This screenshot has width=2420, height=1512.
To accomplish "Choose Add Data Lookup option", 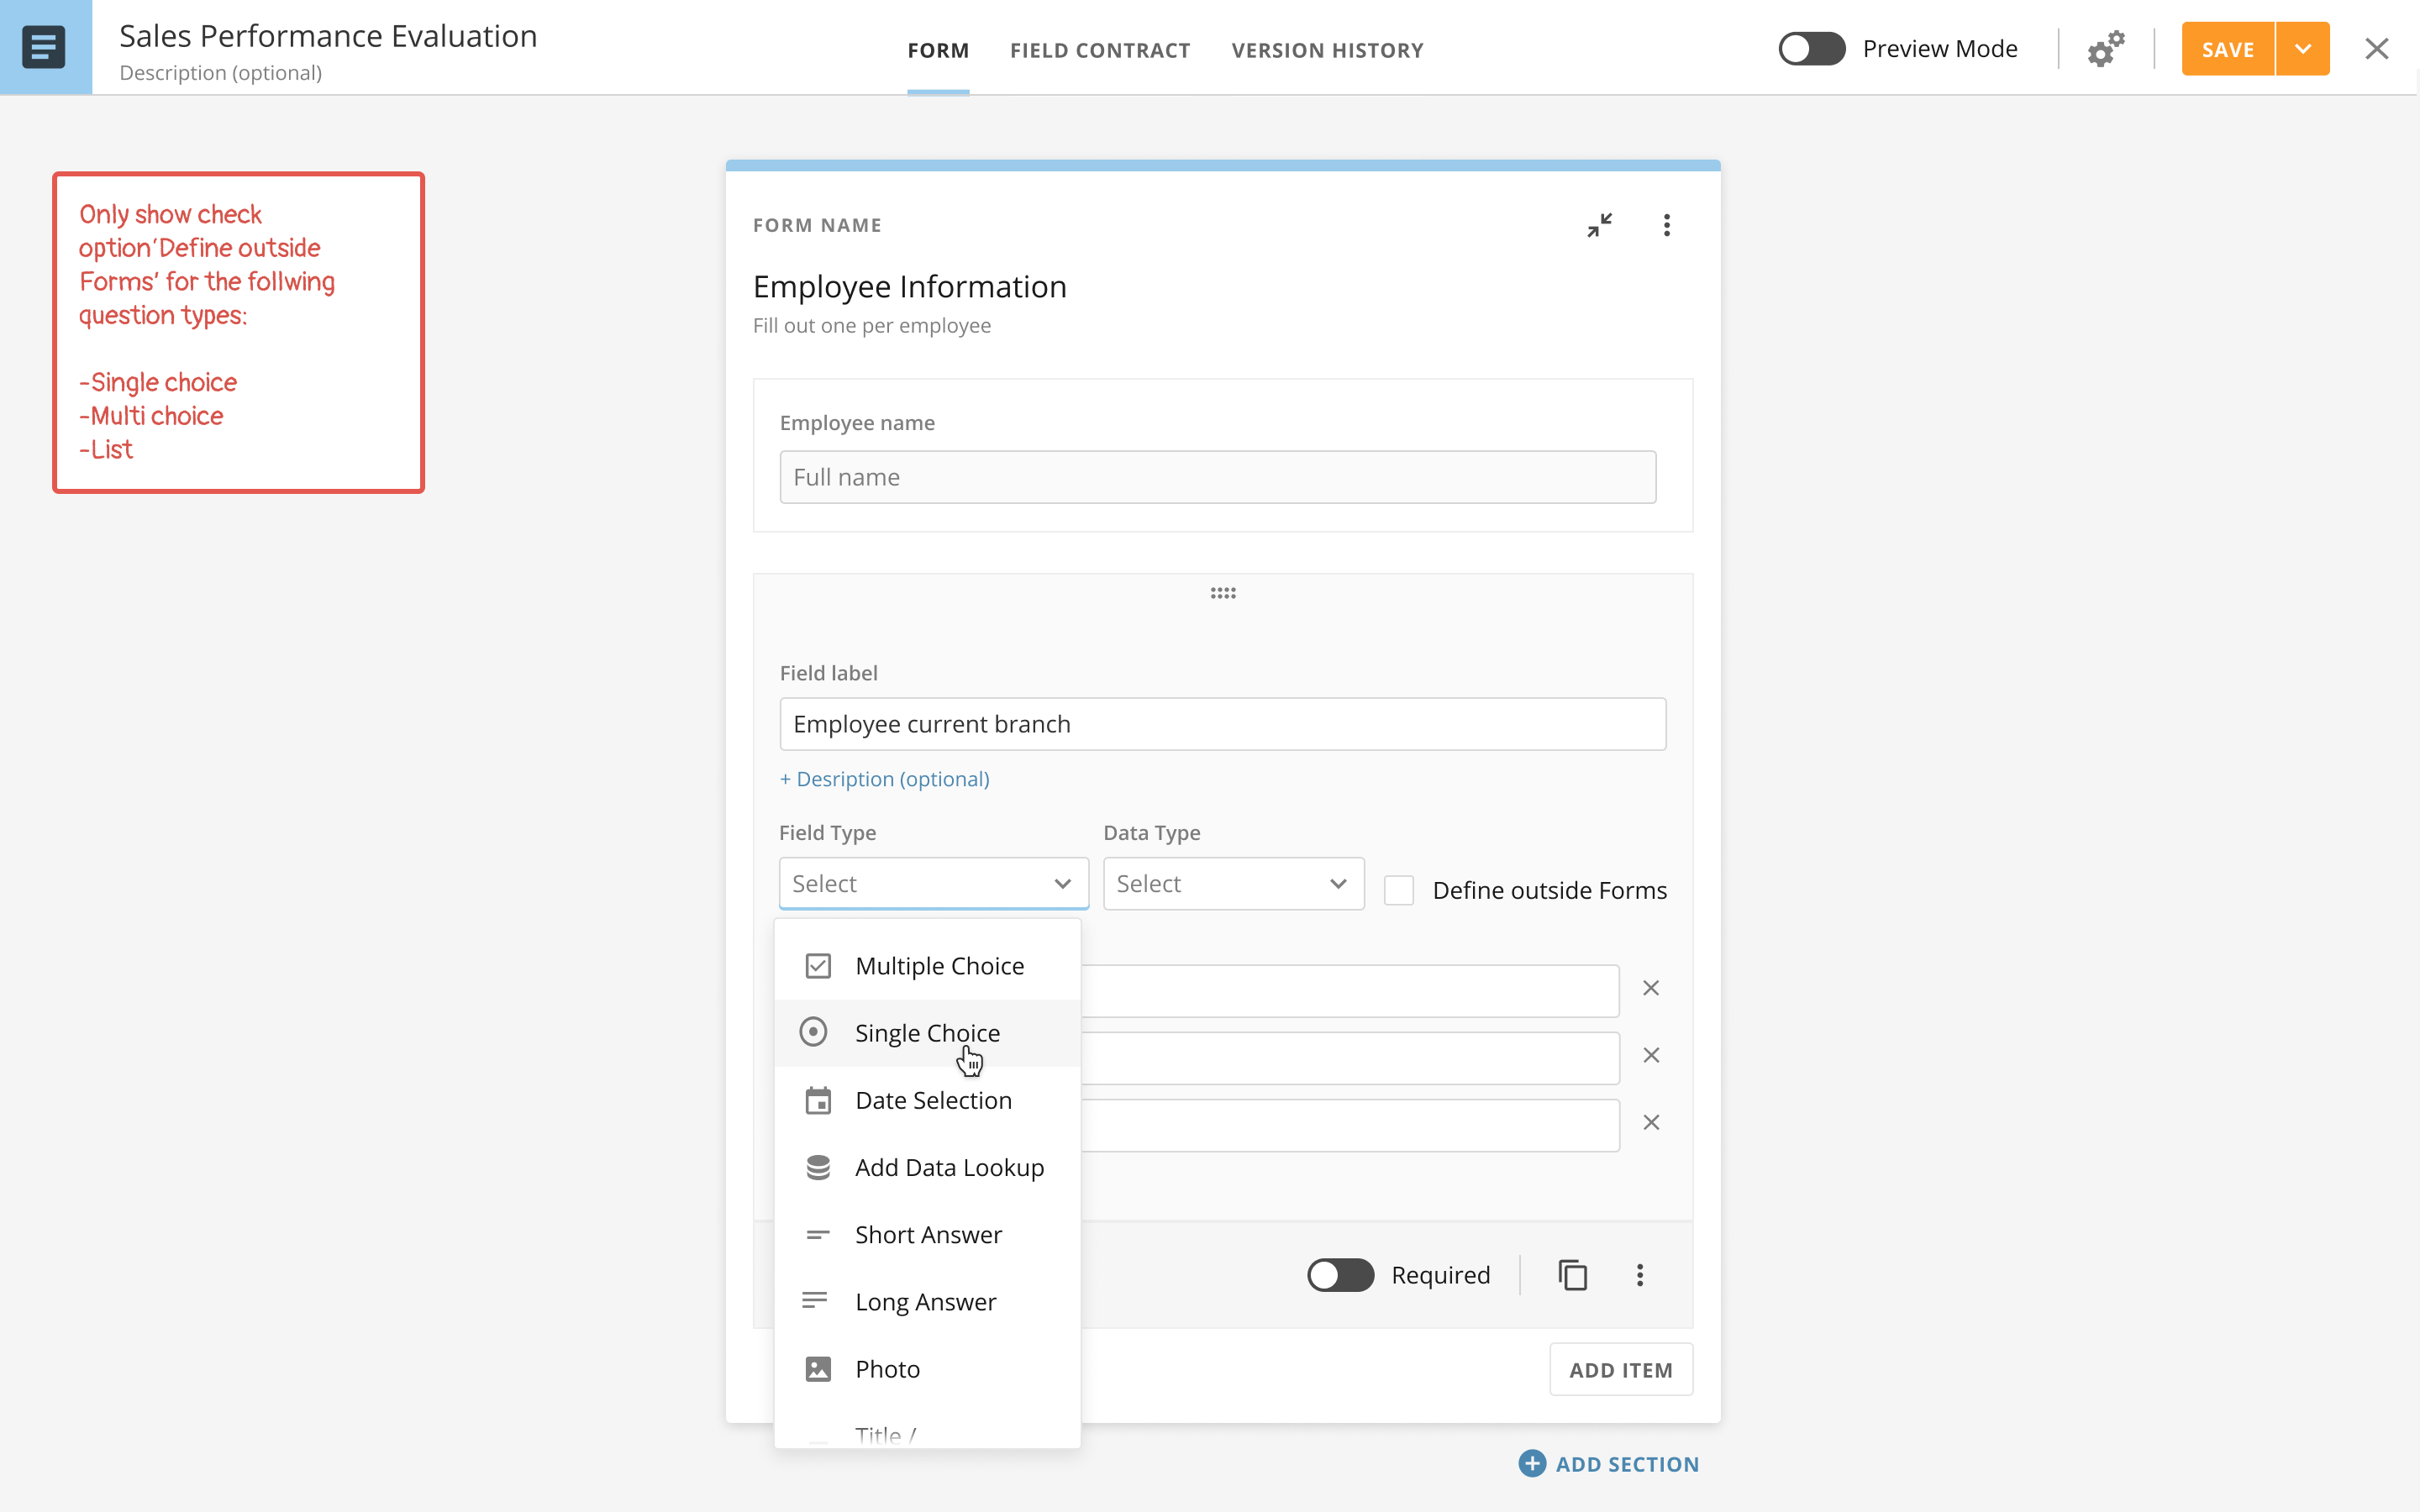I will click(x=927, y=1167).
